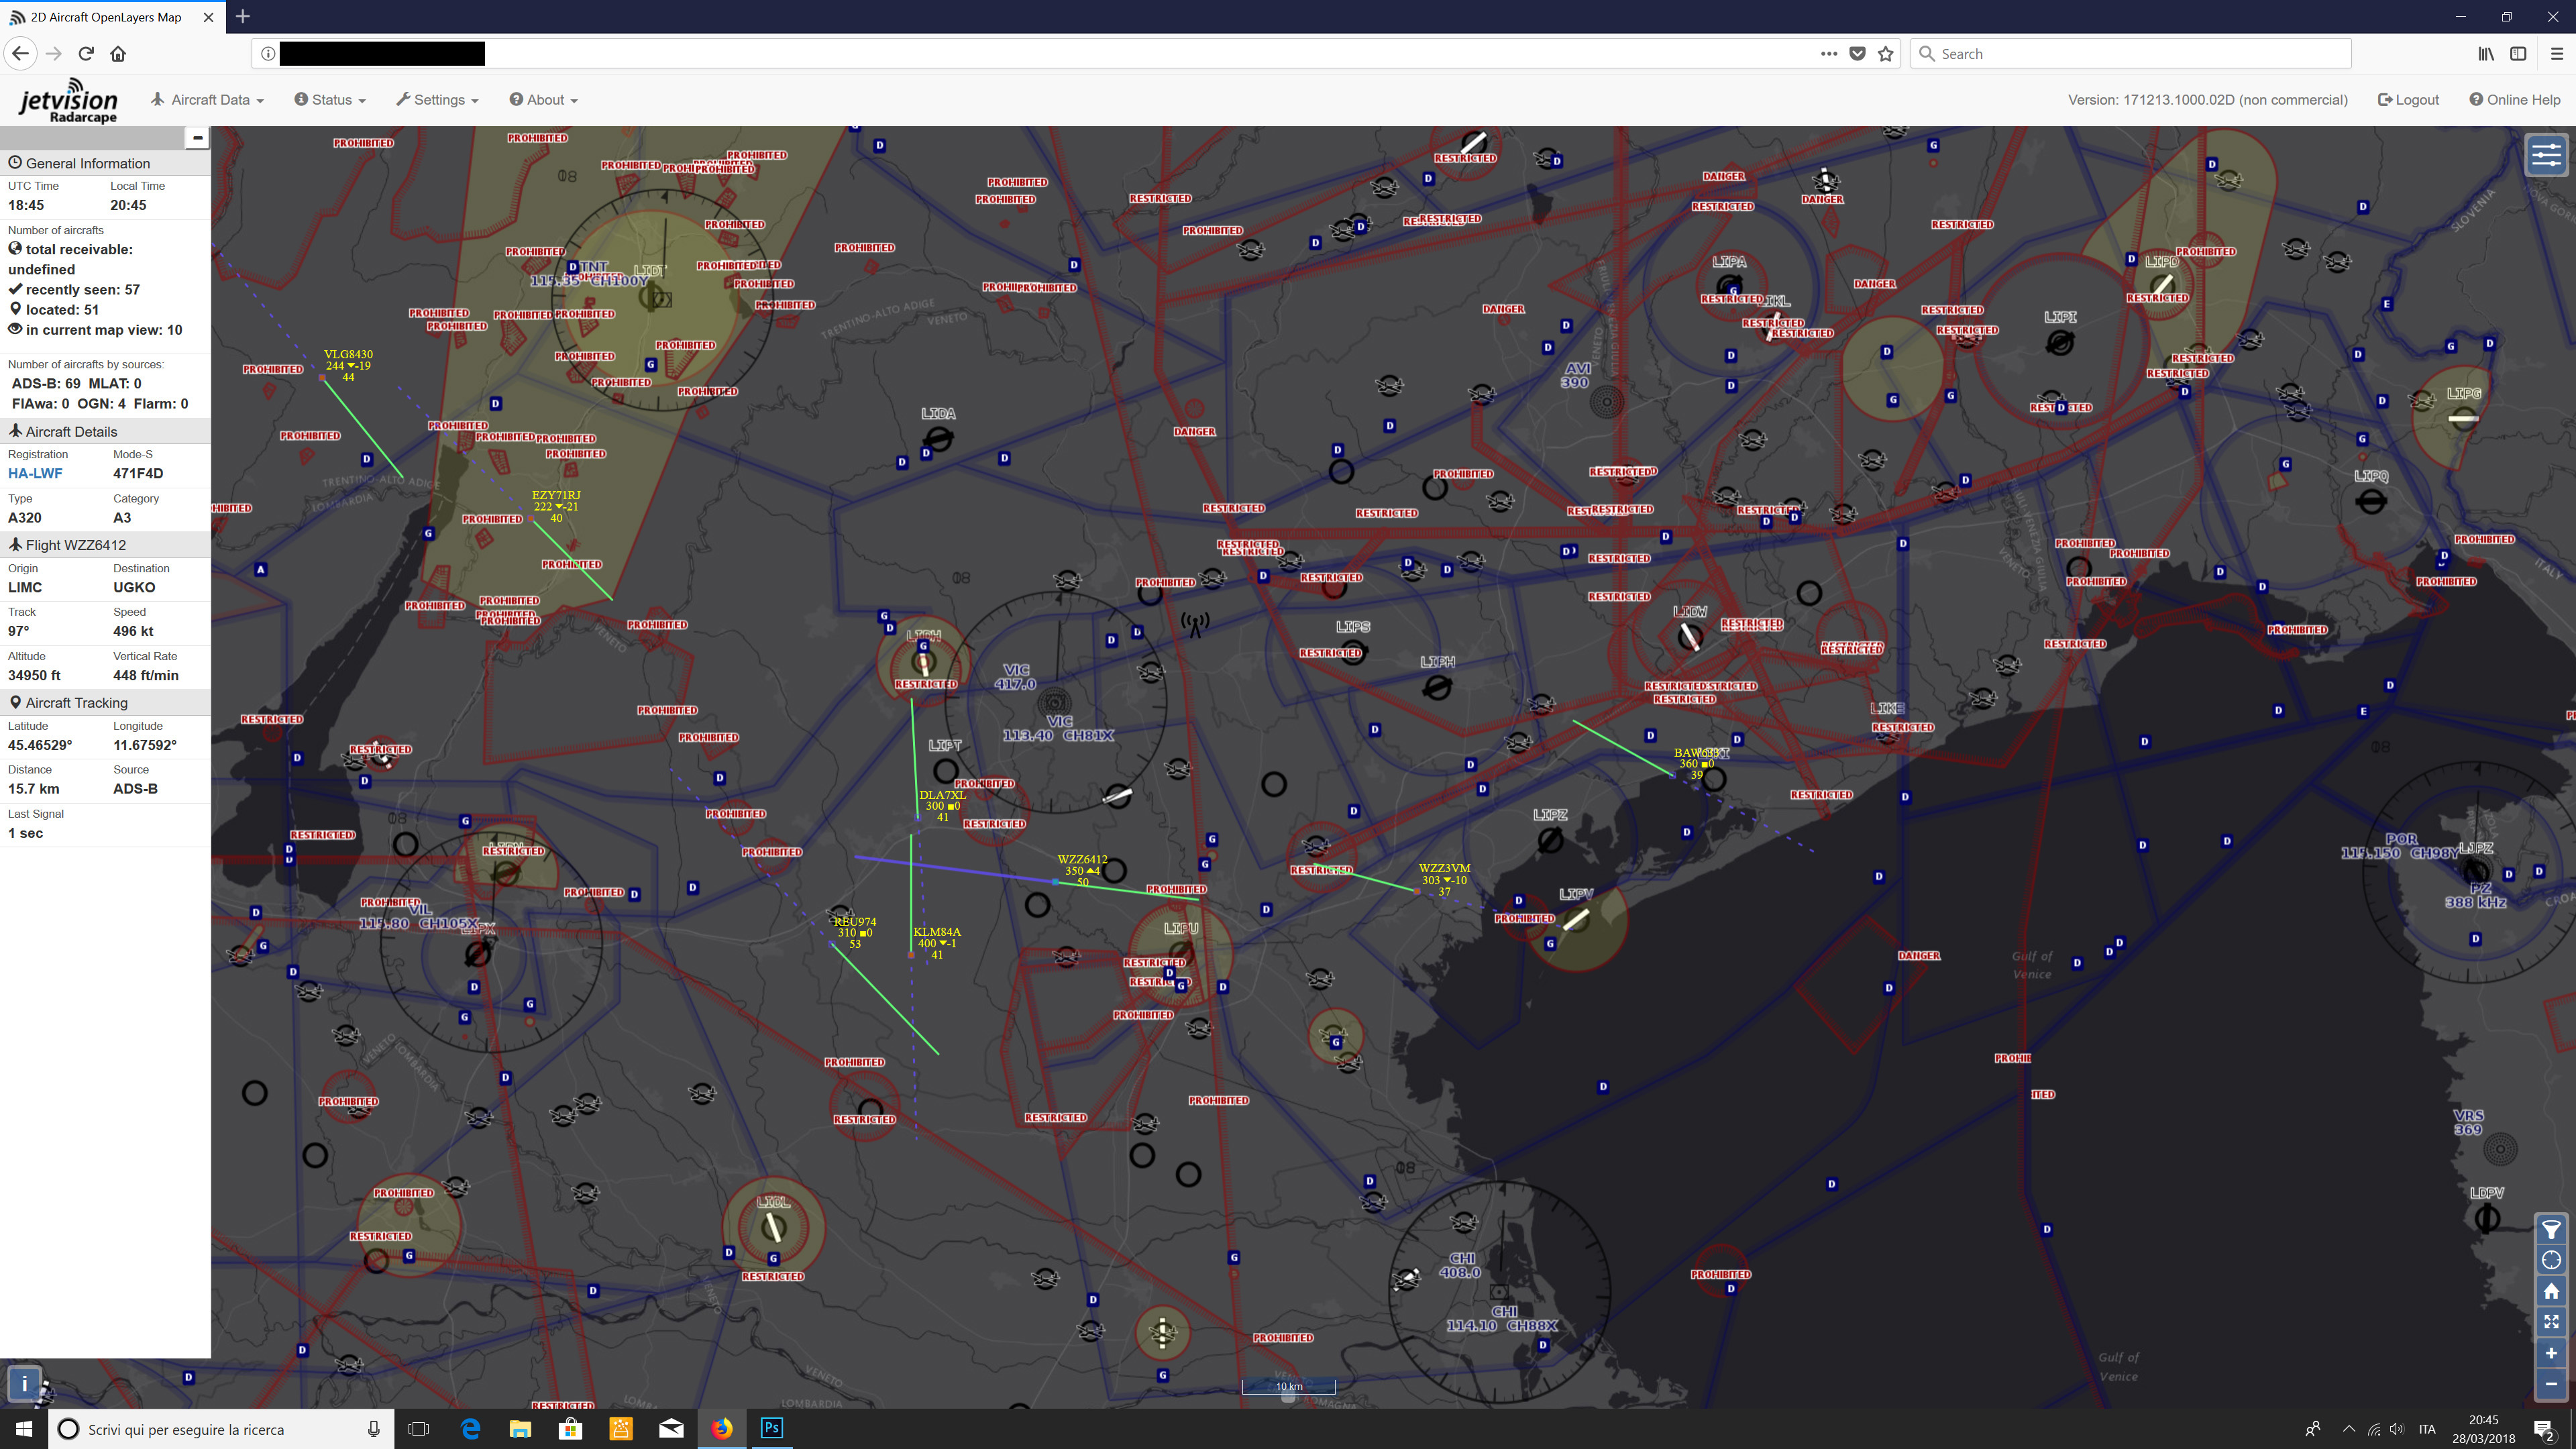Open Photoshop from the taskbar

point(771,1428)
